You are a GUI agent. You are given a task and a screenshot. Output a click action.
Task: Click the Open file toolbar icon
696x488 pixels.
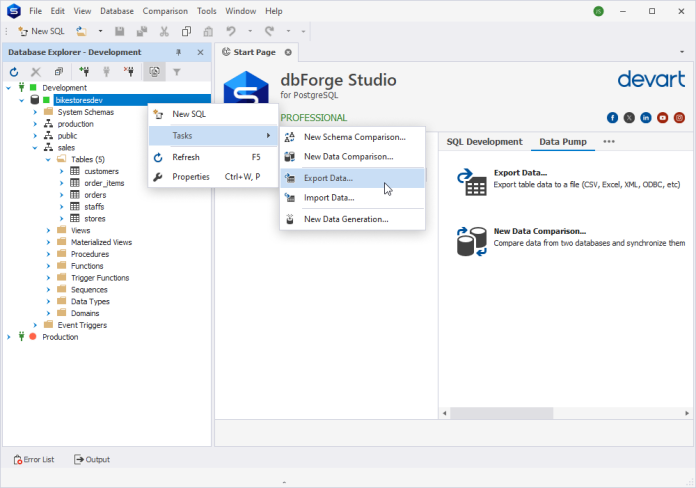point(81,31)
